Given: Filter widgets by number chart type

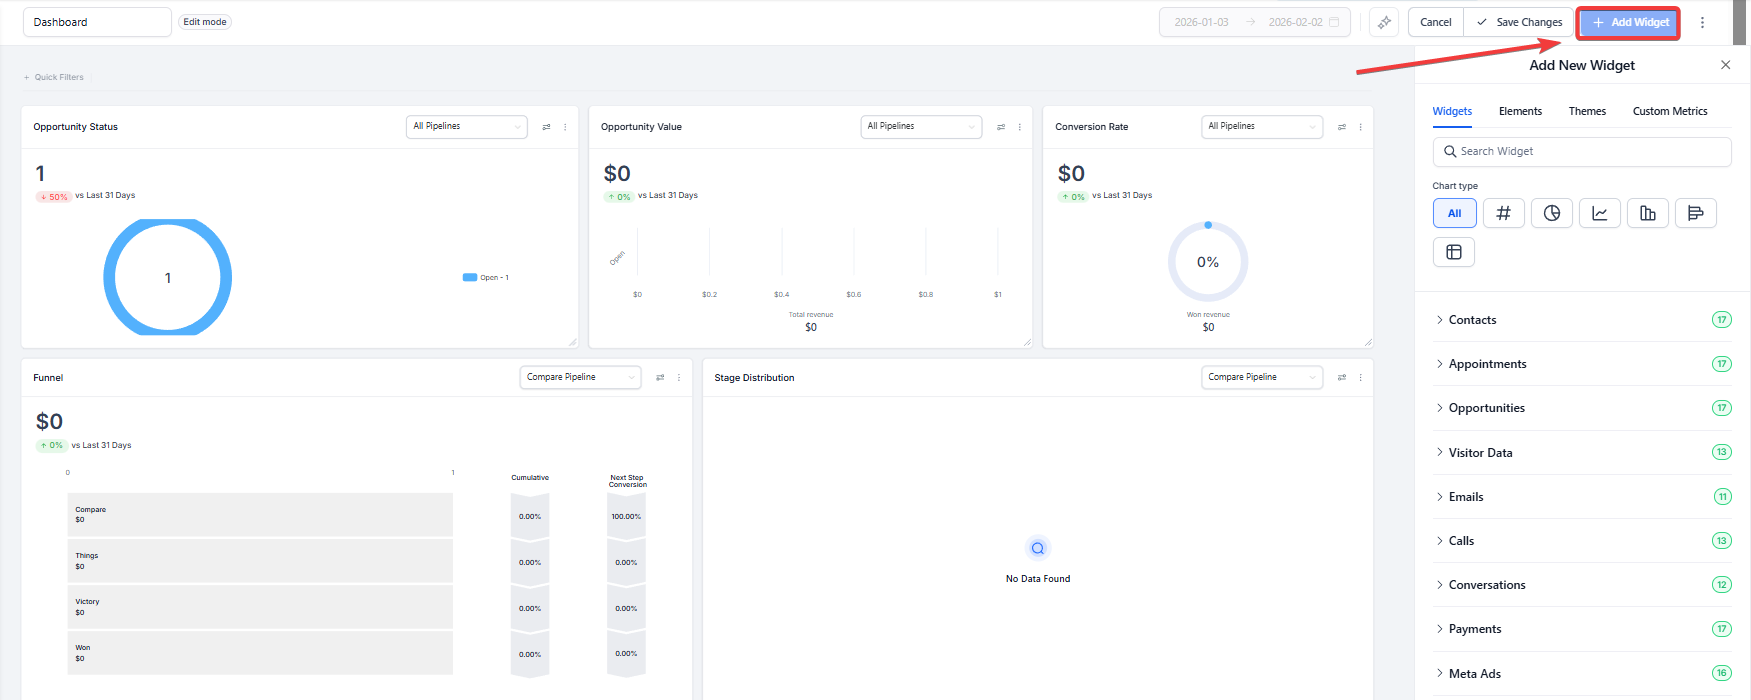Looking at the screenshot, I should click(x=1503, y=213).
